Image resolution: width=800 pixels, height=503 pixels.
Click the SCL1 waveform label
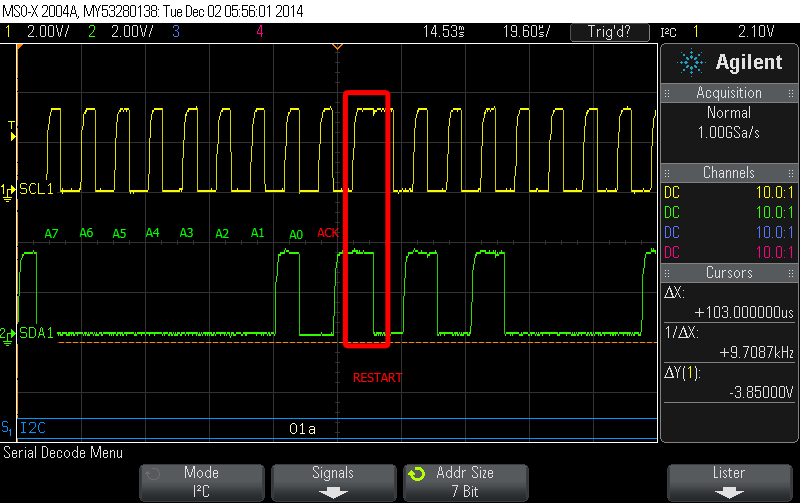[36, 189]
